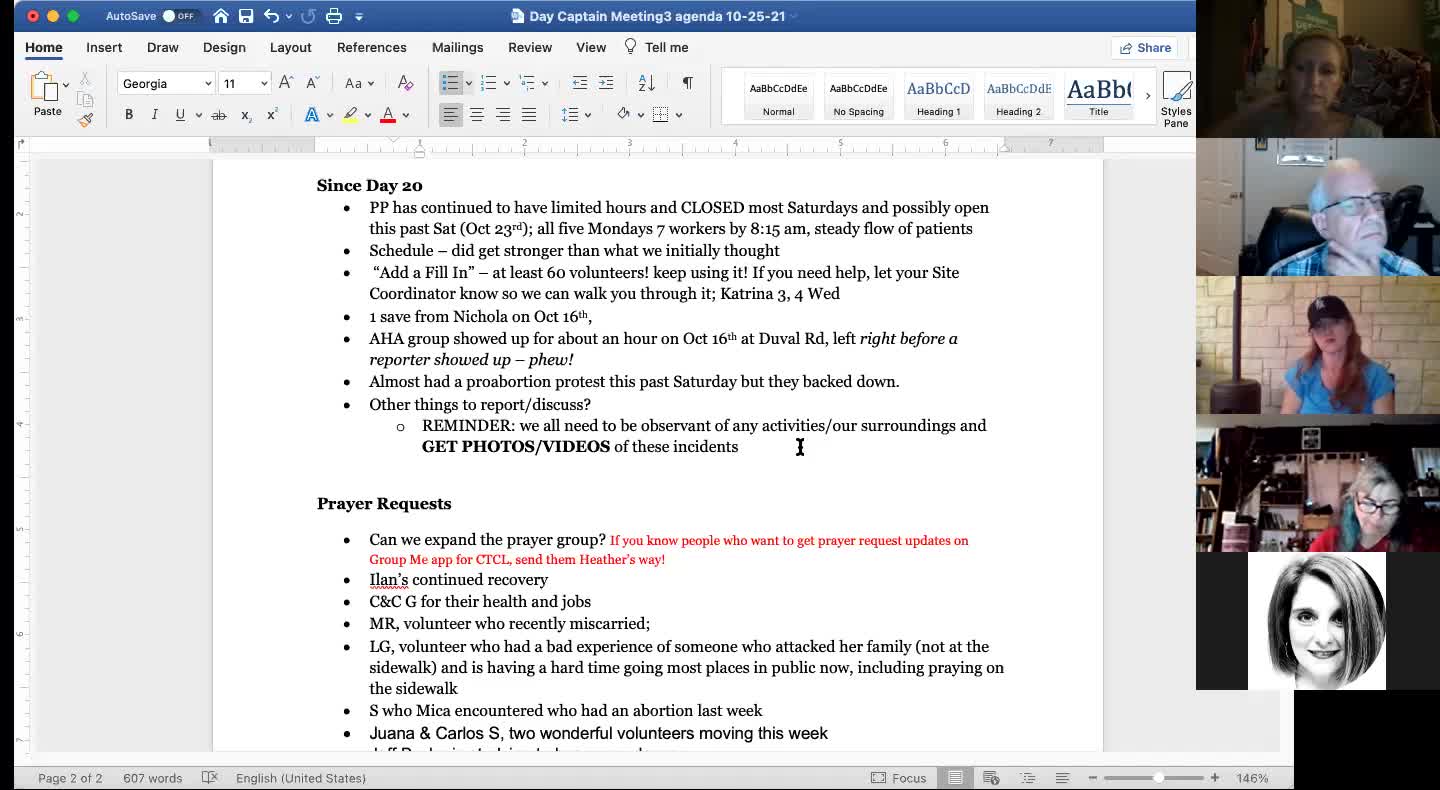The width and height of the screenshot is (1440, 790).
Task: Toggle show paragraph marks
Action: tap(688, 83)
